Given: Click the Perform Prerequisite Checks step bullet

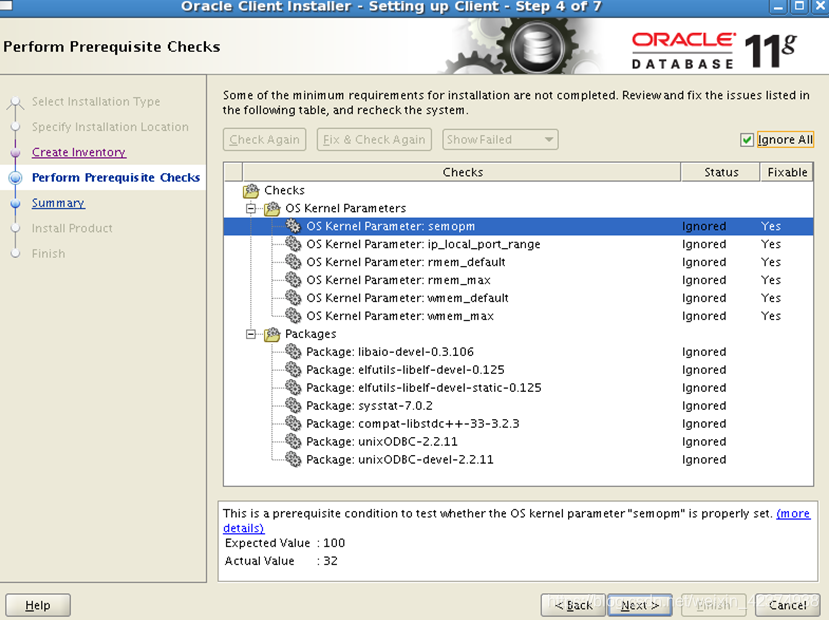Looking at the screenshot, I should [15, 178].
